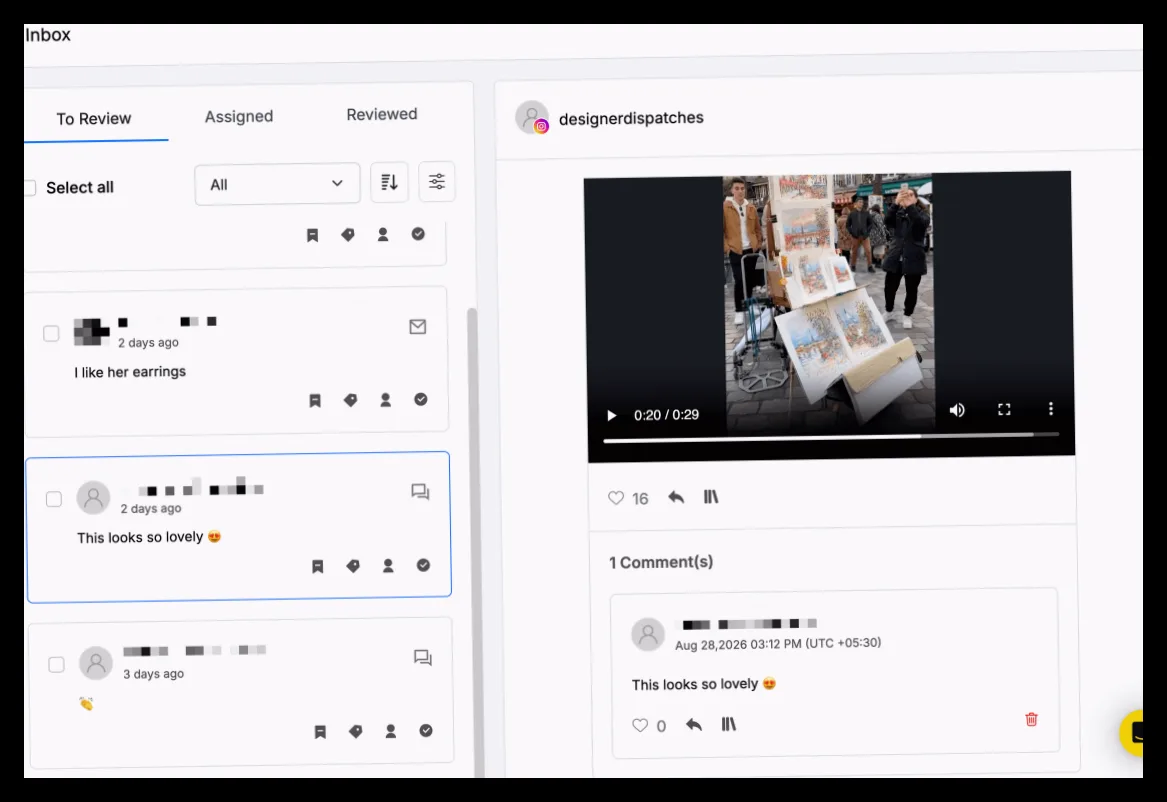Click the comment bubble icon on 'This looks so lovely' inbox item

(x=421, y=492)
